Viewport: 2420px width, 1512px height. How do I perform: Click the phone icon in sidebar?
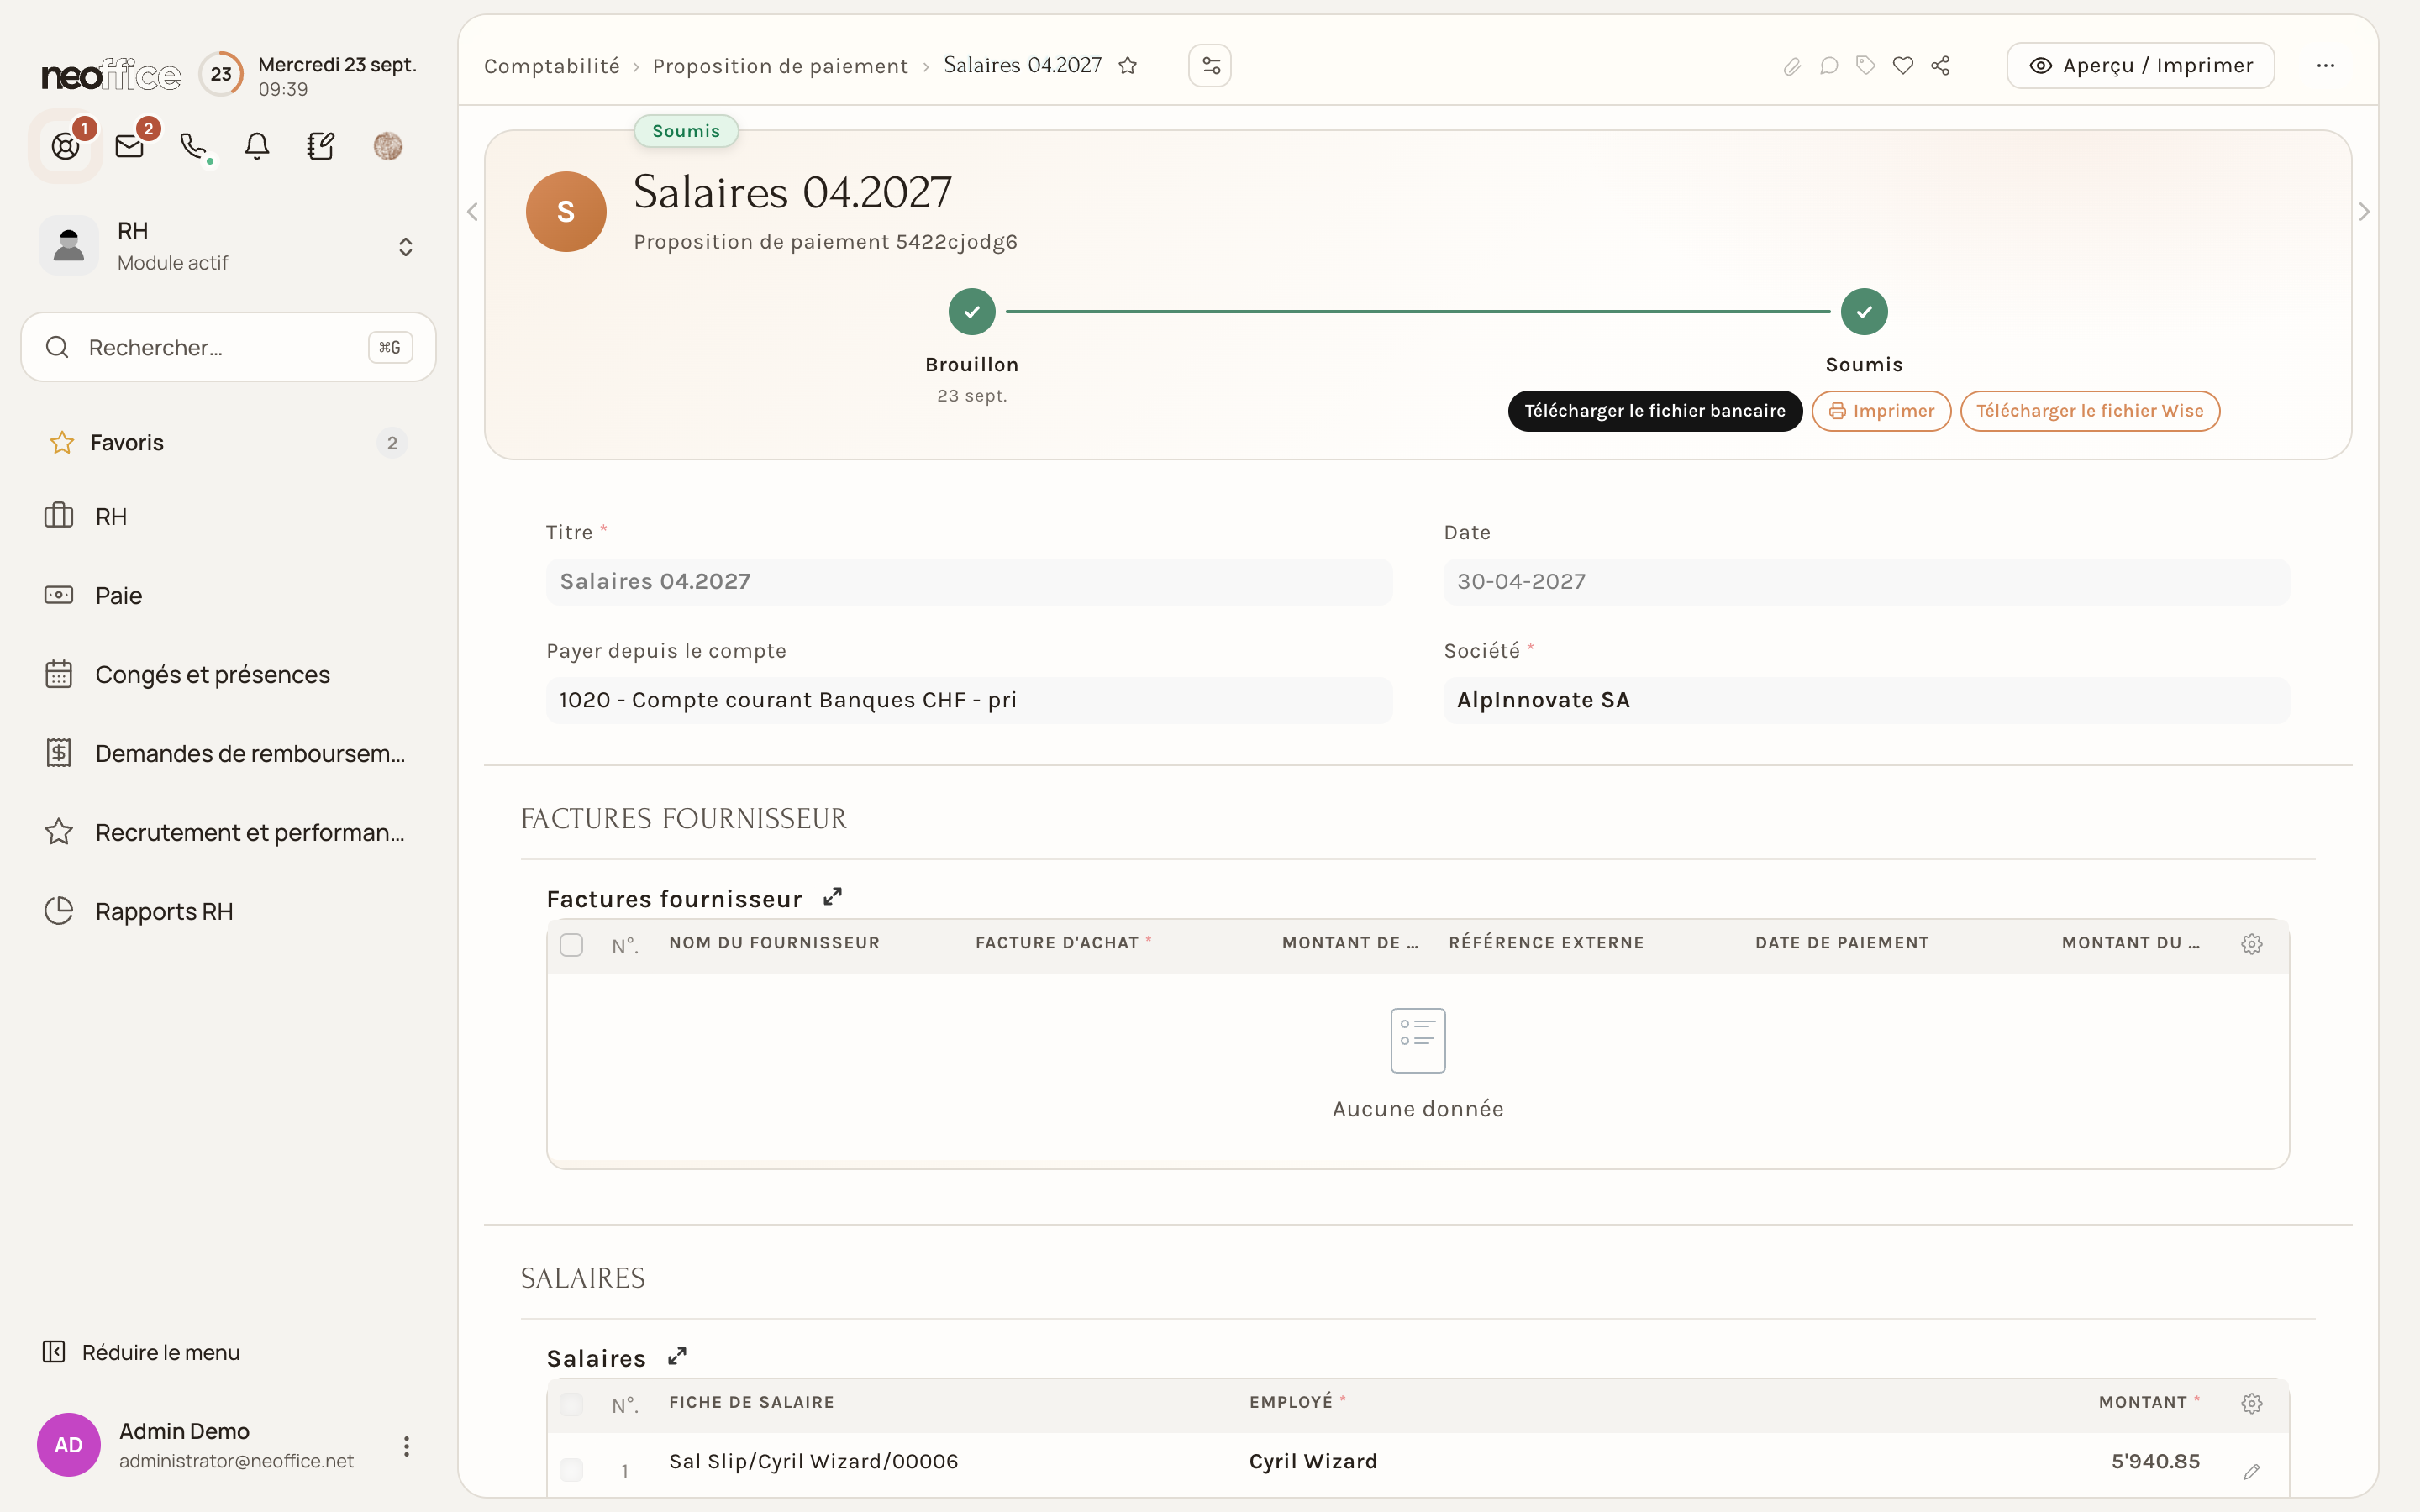[193, 147]
